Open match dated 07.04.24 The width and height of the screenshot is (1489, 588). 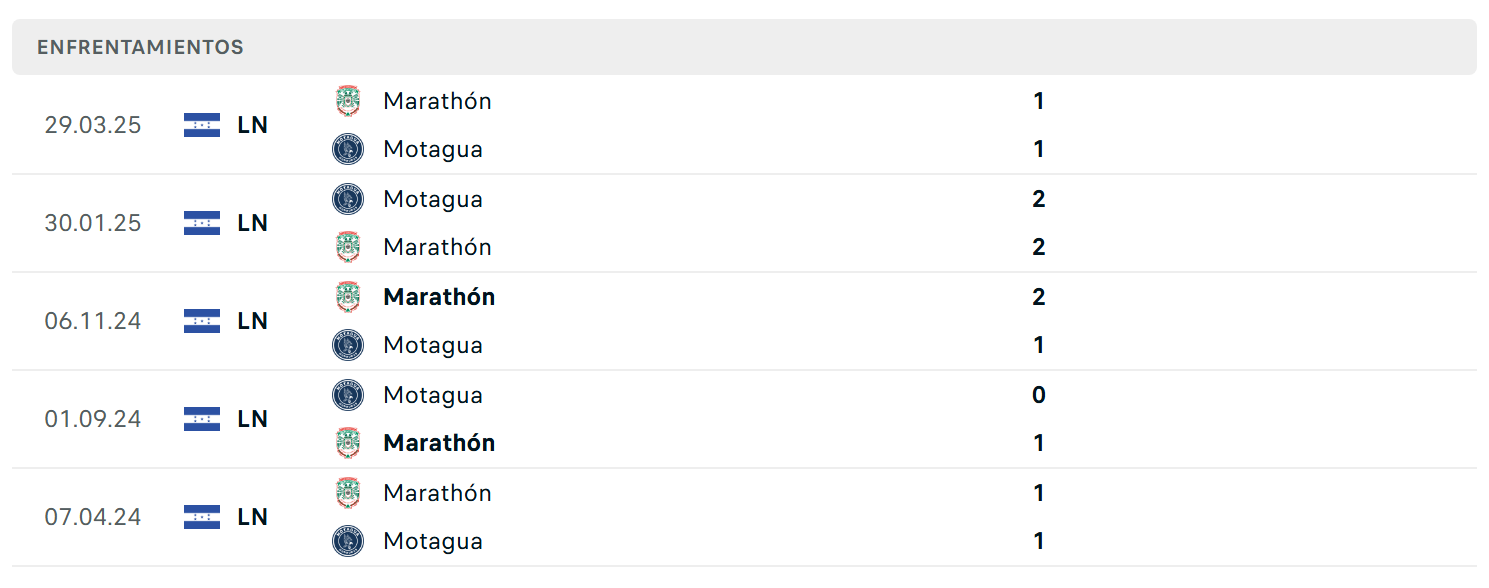point(744,517)
